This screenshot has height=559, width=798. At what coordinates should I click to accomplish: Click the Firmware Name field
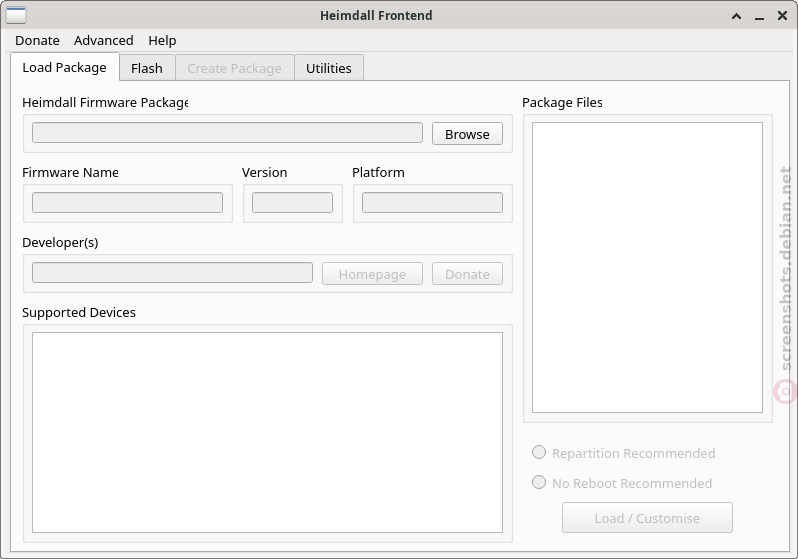[x=127, y=202]
